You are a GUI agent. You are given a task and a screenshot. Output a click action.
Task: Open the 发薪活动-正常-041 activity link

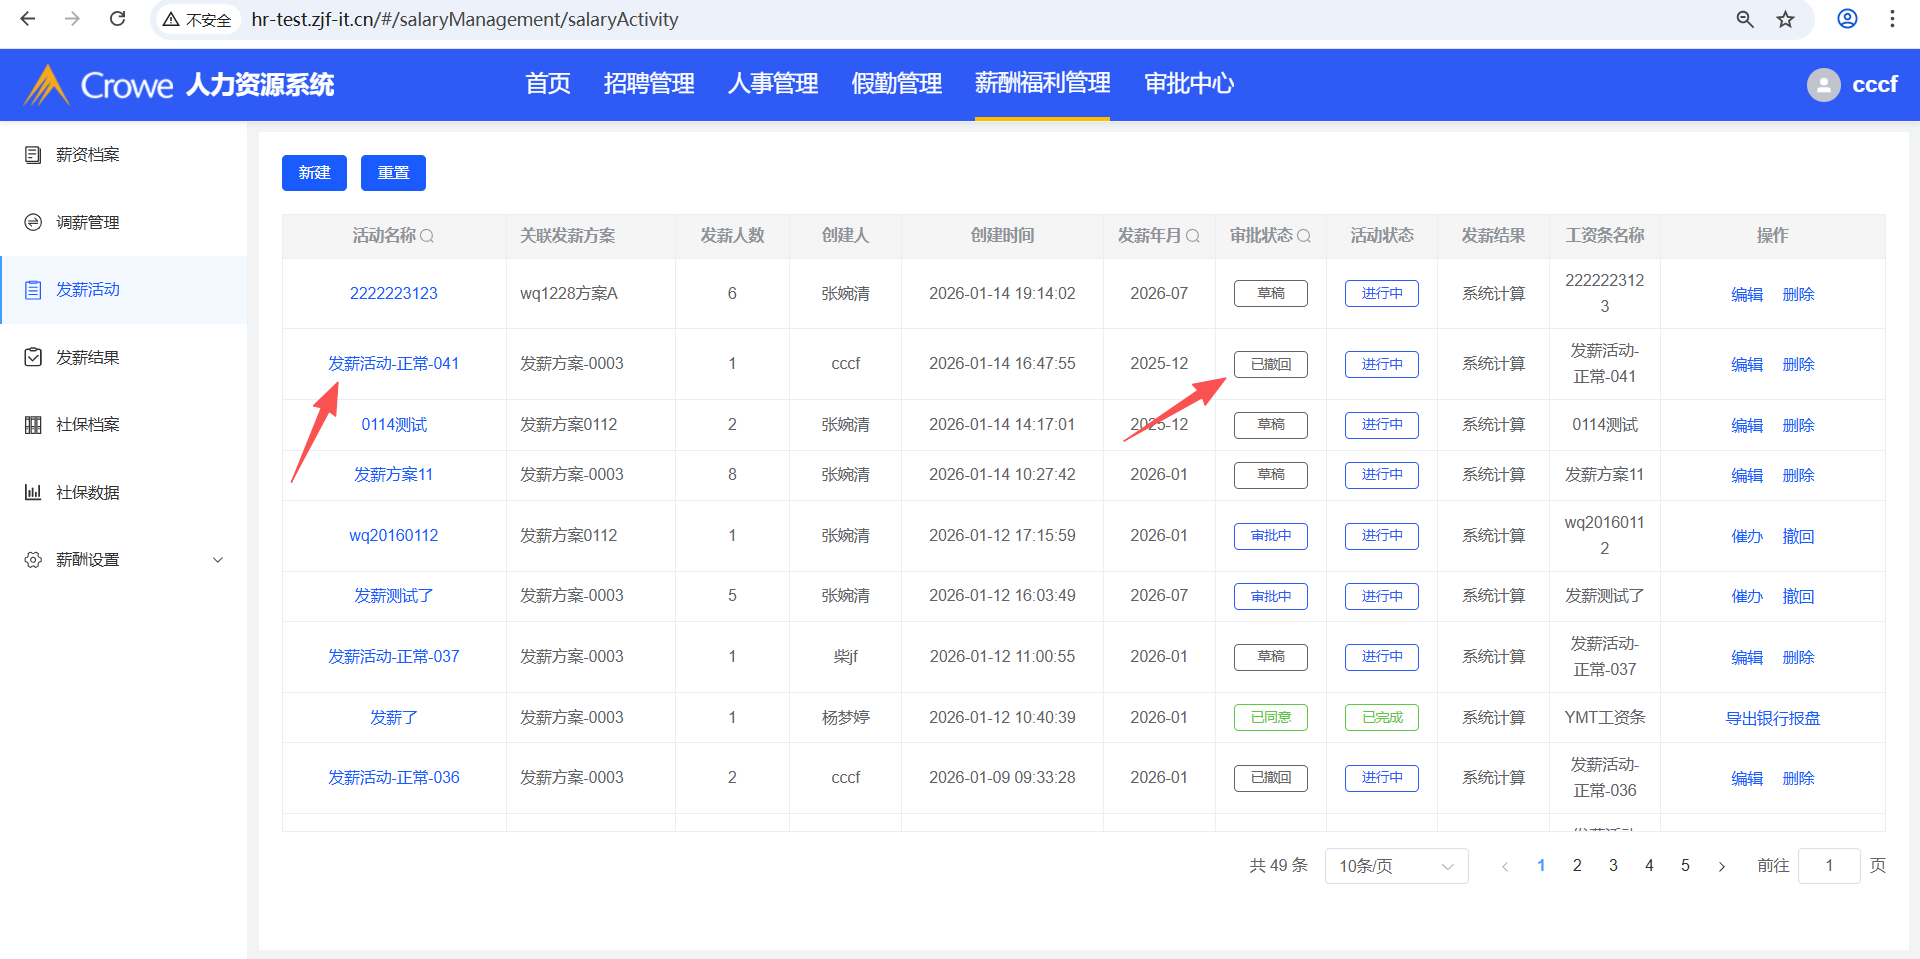(x=393, y=364)
